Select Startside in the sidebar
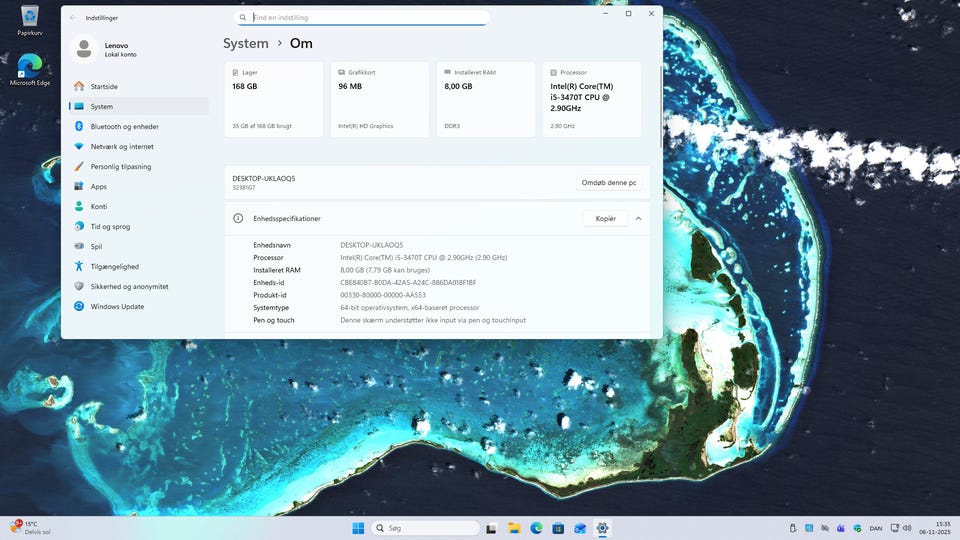 coord(104,87)
